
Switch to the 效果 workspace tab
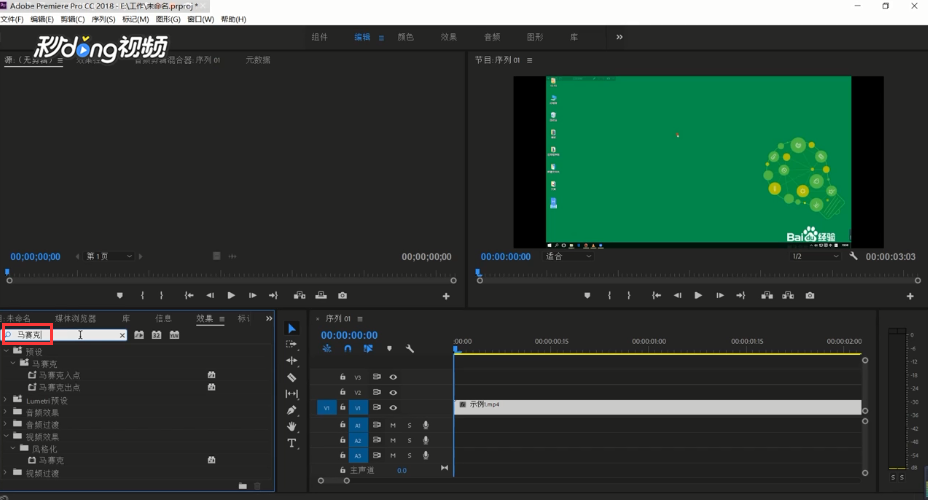pos(449,37)
